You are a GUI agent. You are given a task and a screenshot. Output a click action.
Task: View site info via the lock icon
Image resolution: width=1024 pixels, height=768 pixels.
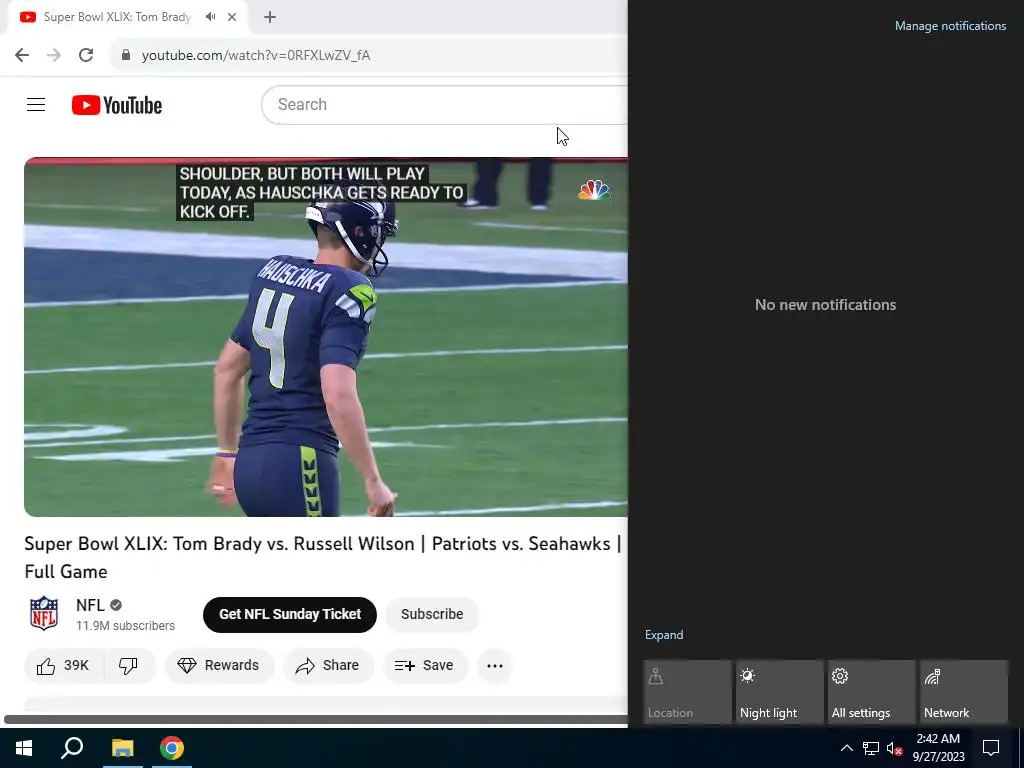(126, 55)
